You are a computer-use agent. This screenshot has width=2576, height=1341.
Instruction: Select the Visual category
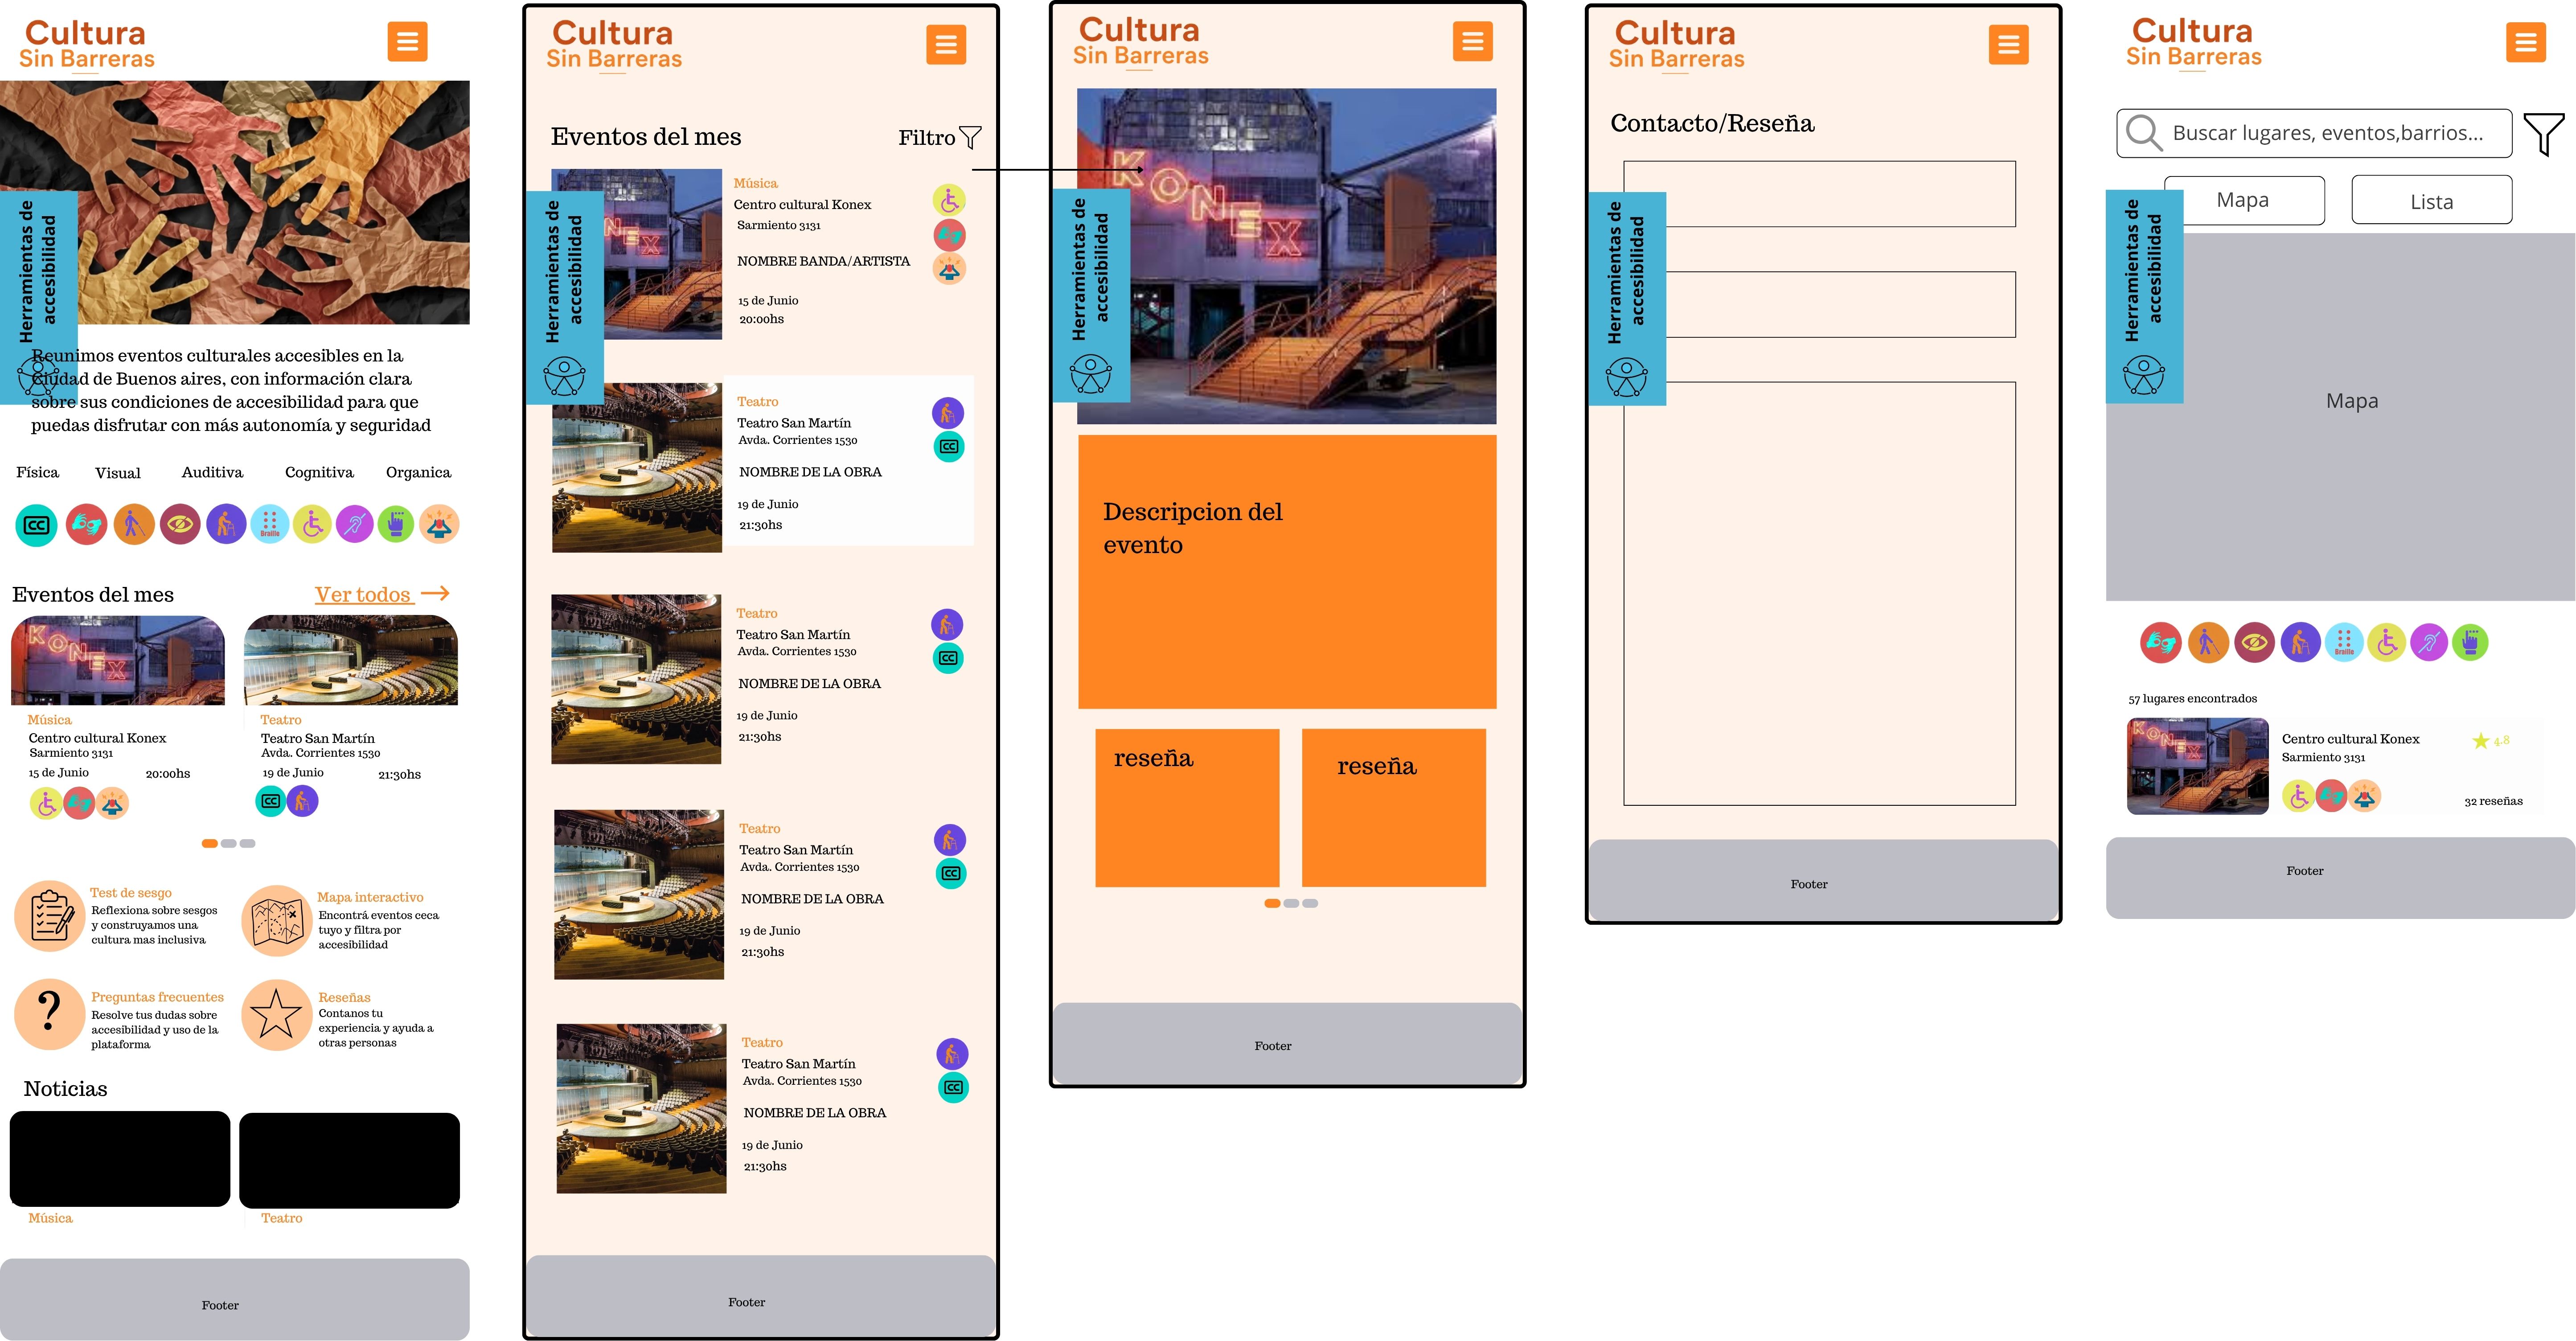click(118, 474)
